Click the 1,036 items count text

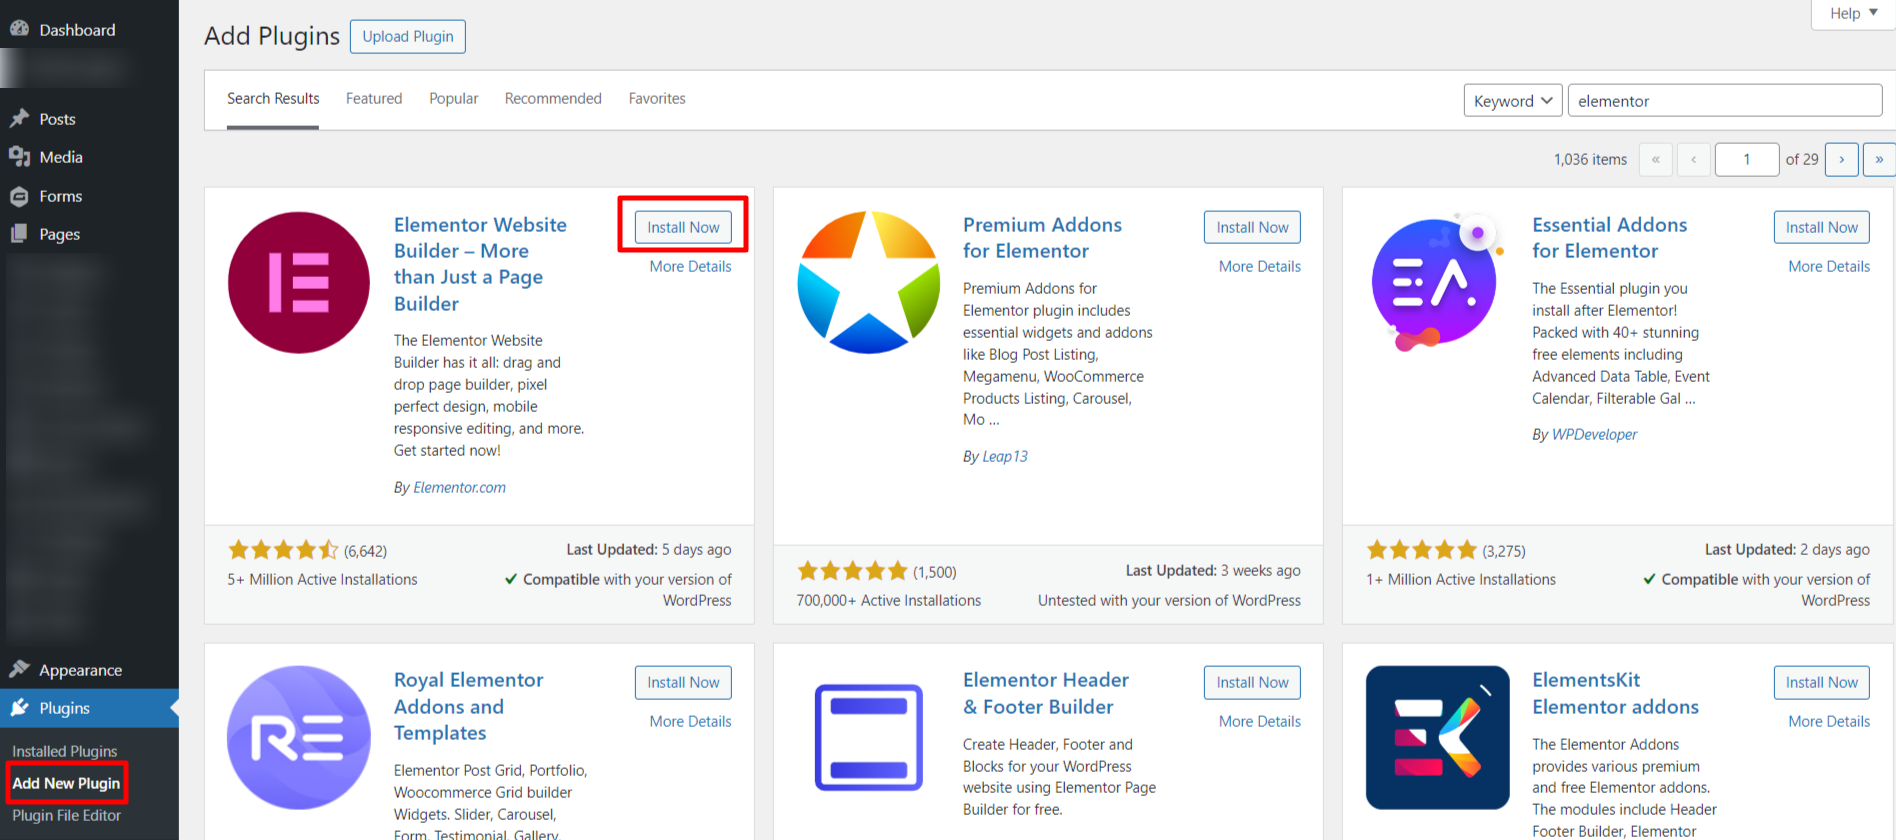(x=1590, y=159)
